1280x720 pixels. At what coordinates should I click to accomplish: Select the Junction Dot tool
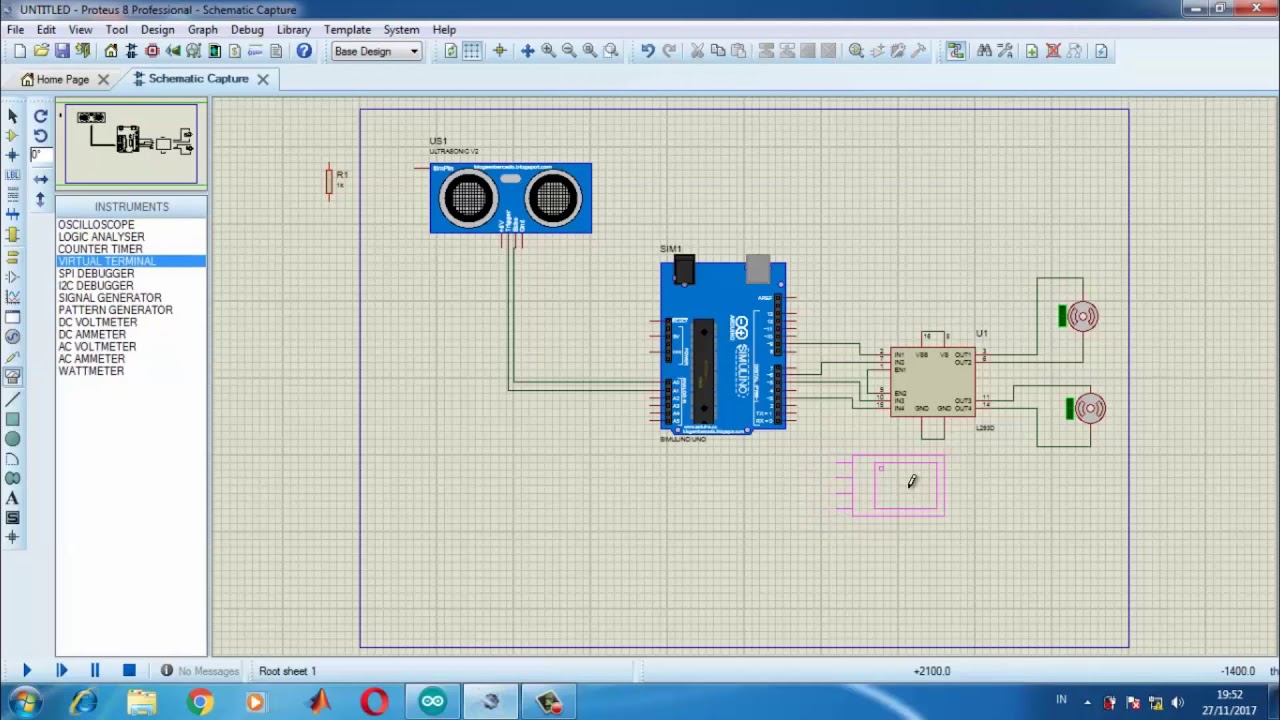pos(13,155)
